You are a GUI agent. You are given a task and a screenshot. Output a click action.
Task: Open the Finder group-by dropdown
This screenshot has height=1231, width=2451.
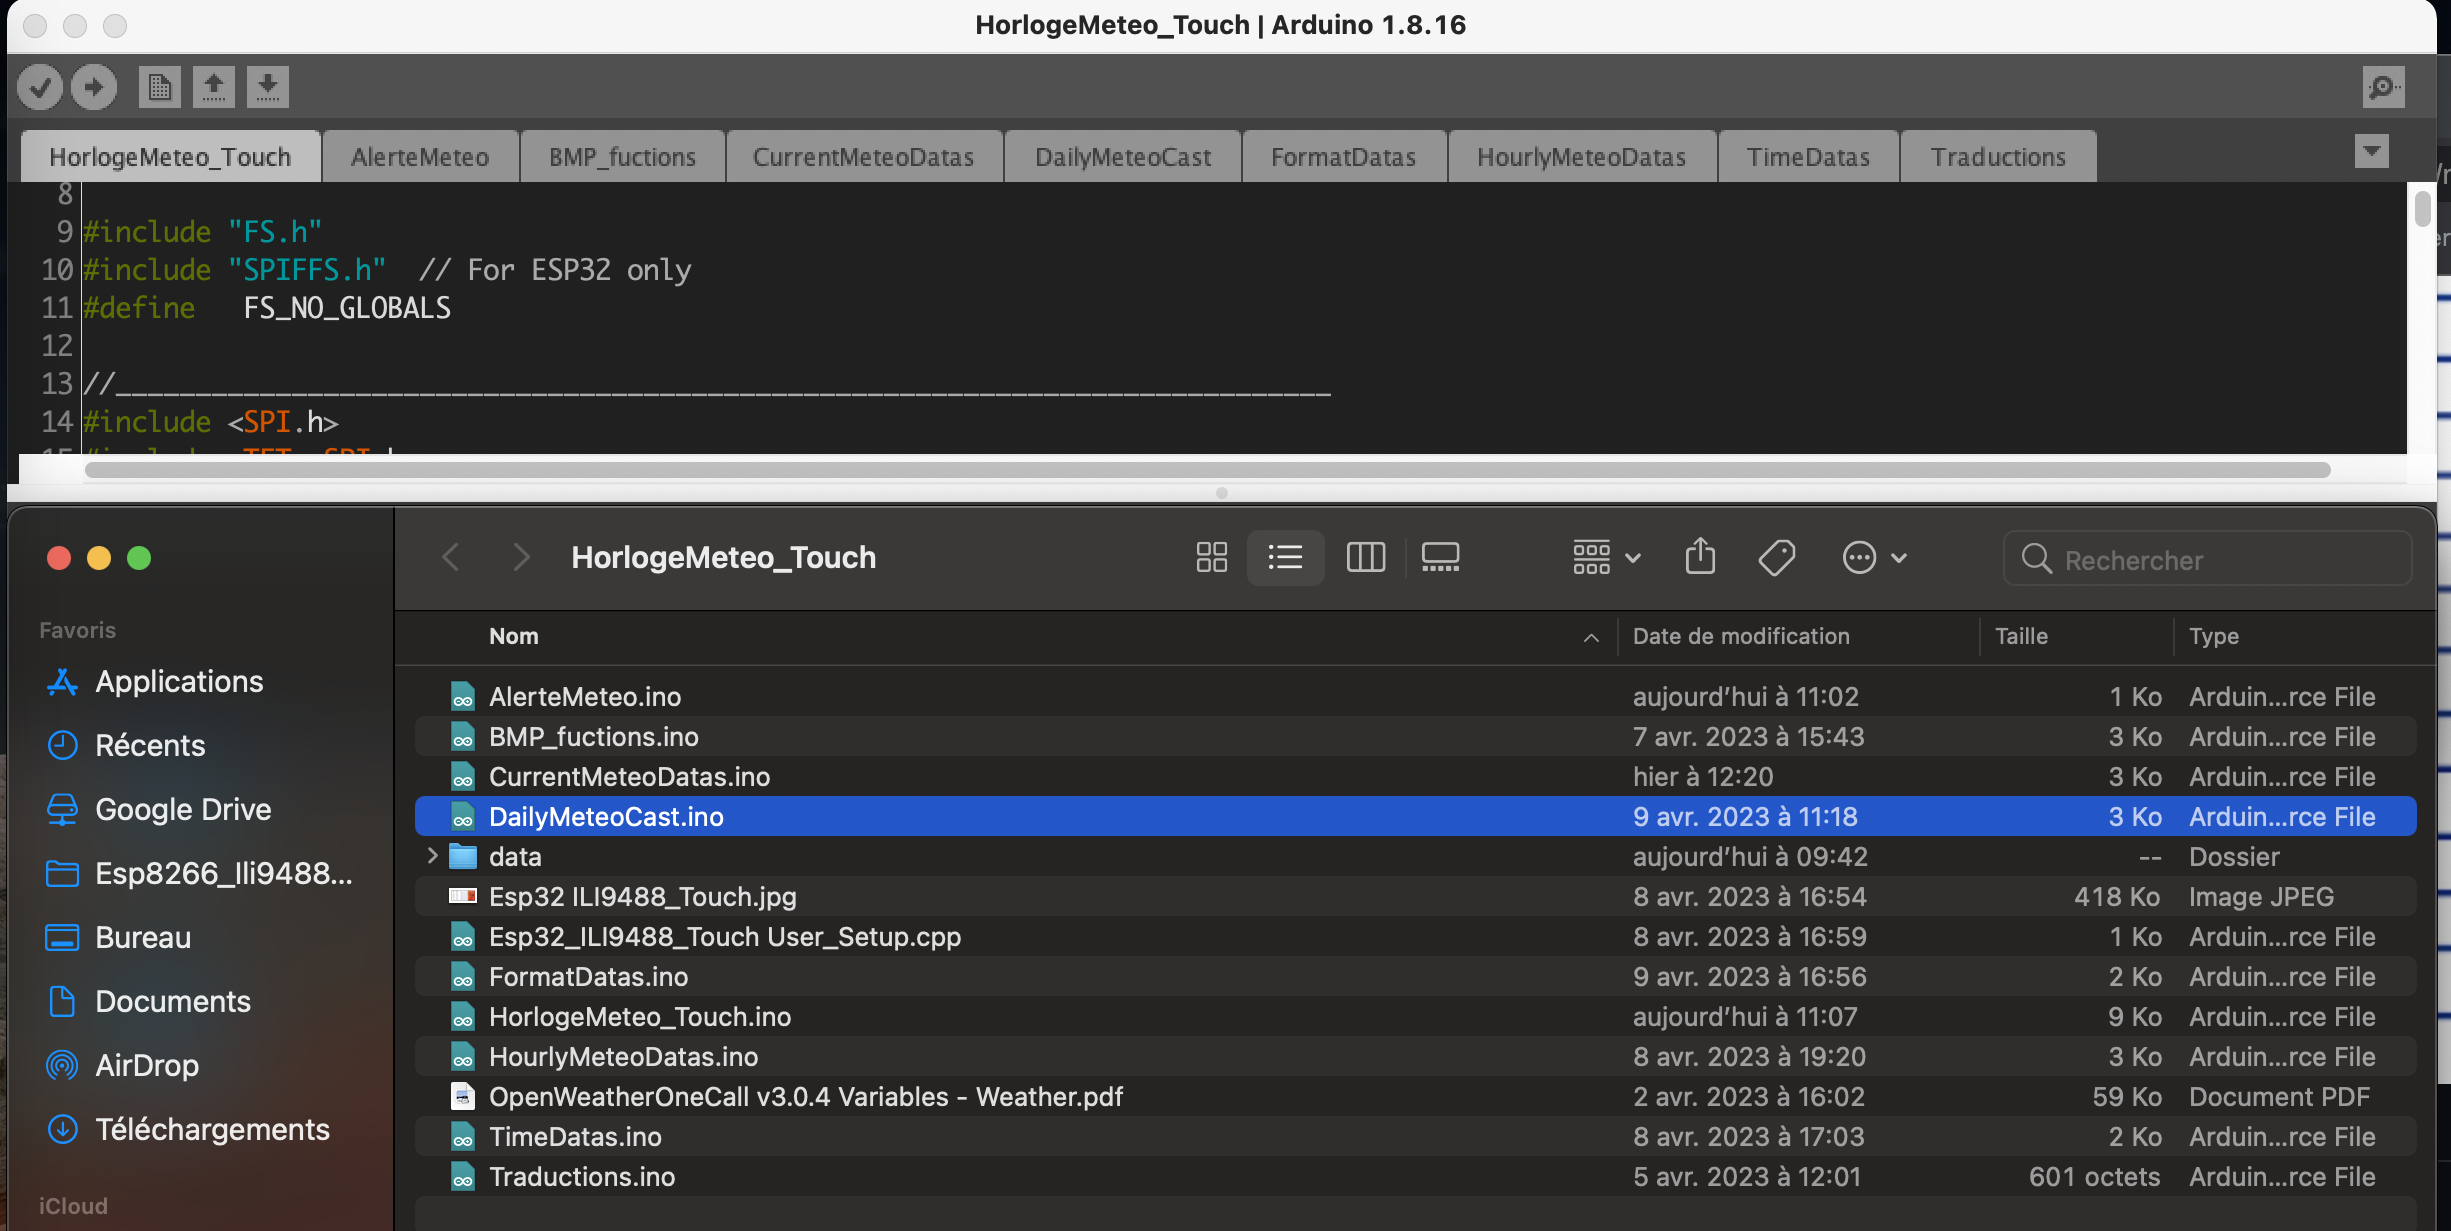1606,557
